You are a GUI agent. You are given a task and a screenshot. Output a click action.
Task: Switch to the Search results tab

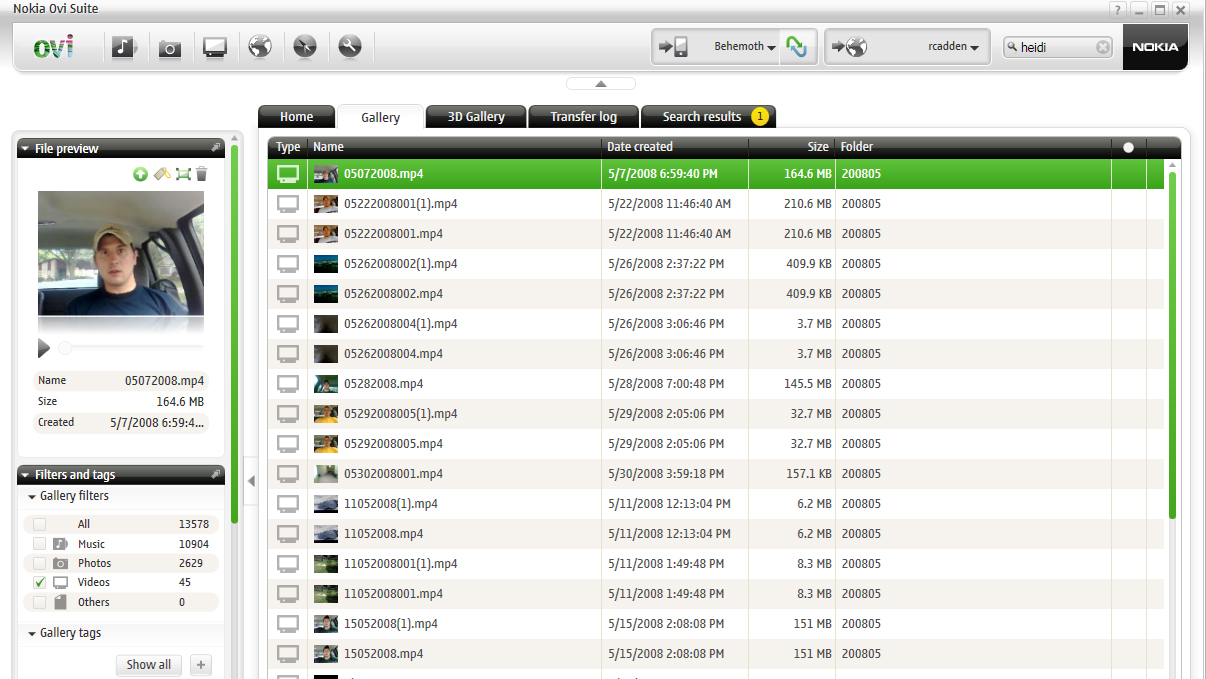[708, 116]
